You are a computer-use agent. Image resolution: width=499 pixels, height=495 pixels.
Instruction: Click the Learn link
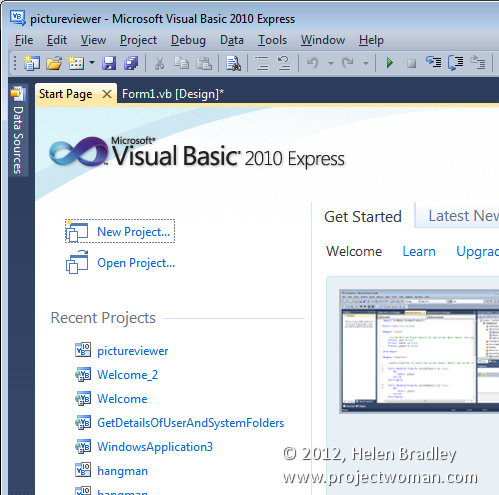click(419, 251)
